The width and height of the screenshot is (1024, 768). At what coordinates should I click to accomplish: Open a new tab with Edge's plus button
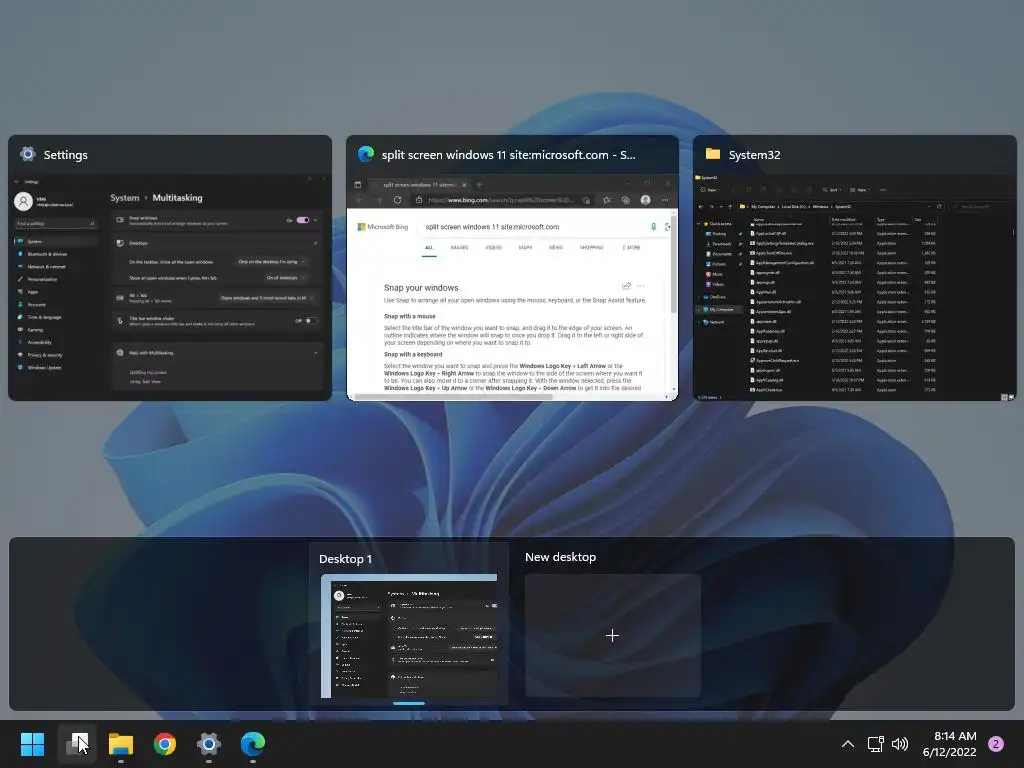479,185
